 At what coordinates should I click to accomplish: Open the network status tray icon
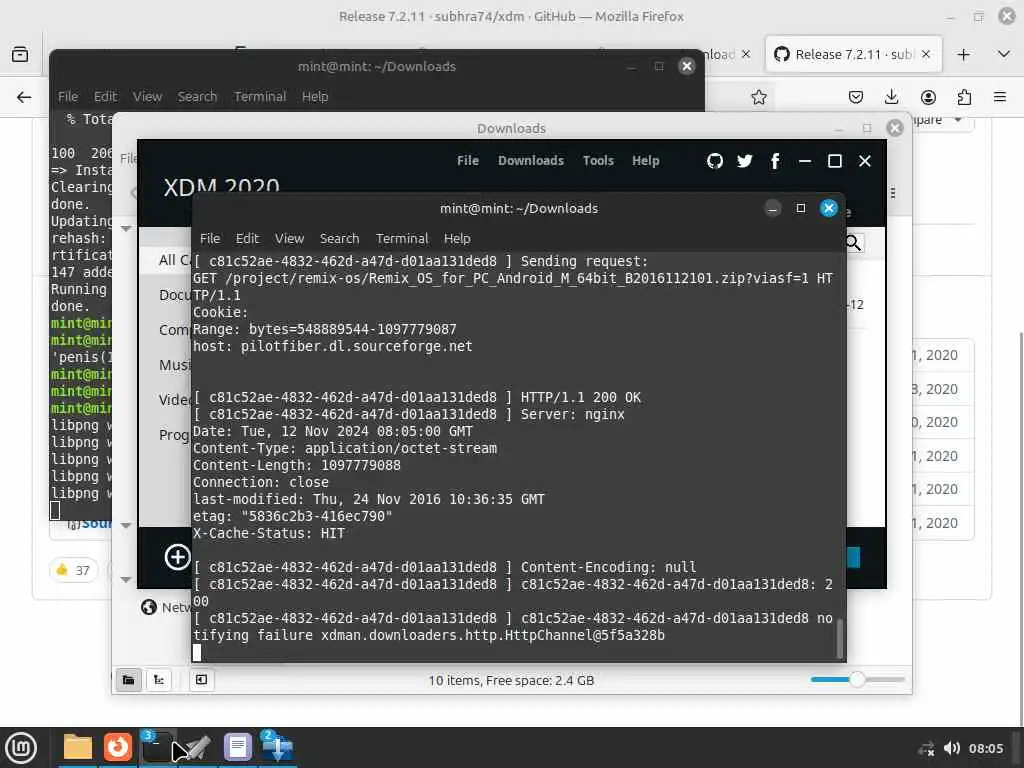pyautogui.click(x=926, y=748)
